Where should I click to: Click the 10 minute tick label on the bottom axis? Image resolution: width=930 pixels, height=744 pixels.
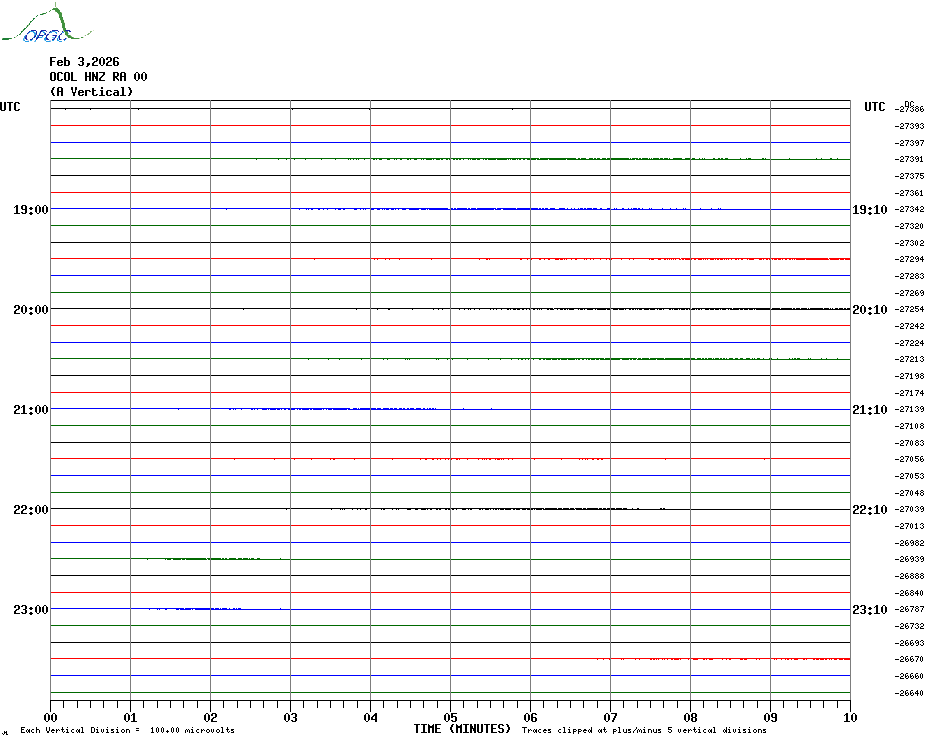click(x=849, y=717)
